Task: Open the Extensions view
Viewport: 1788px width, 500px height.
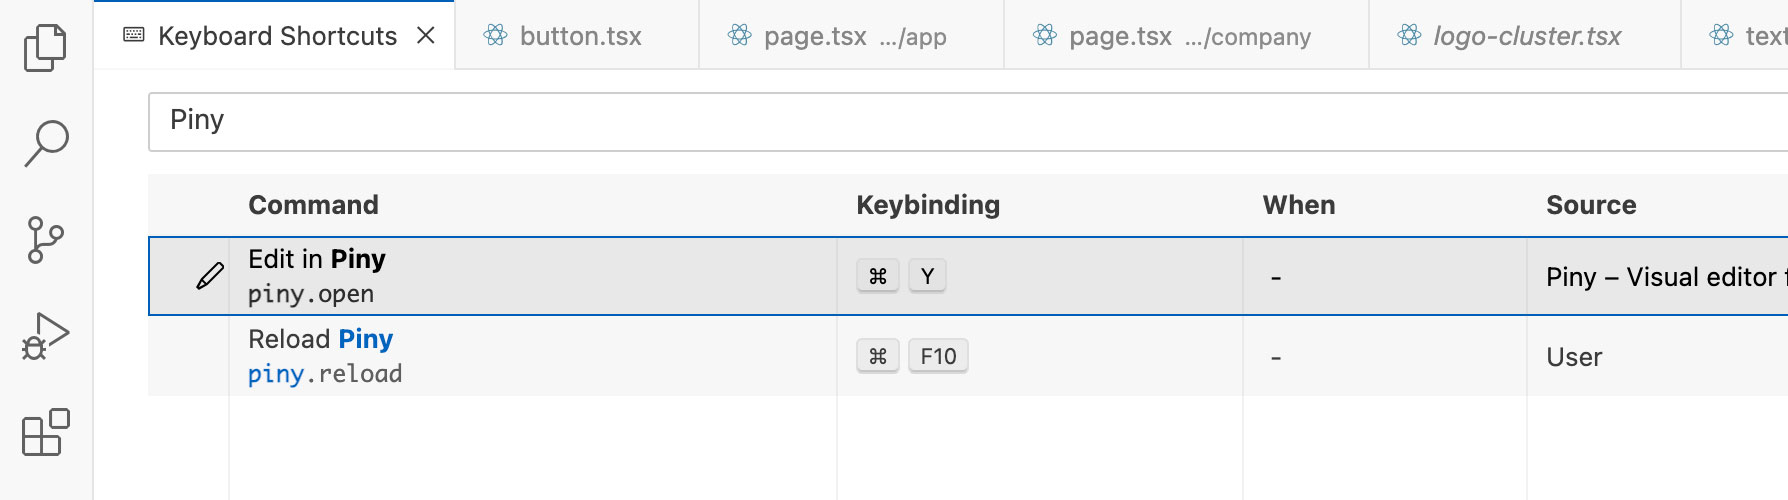Action: (45, 432)
